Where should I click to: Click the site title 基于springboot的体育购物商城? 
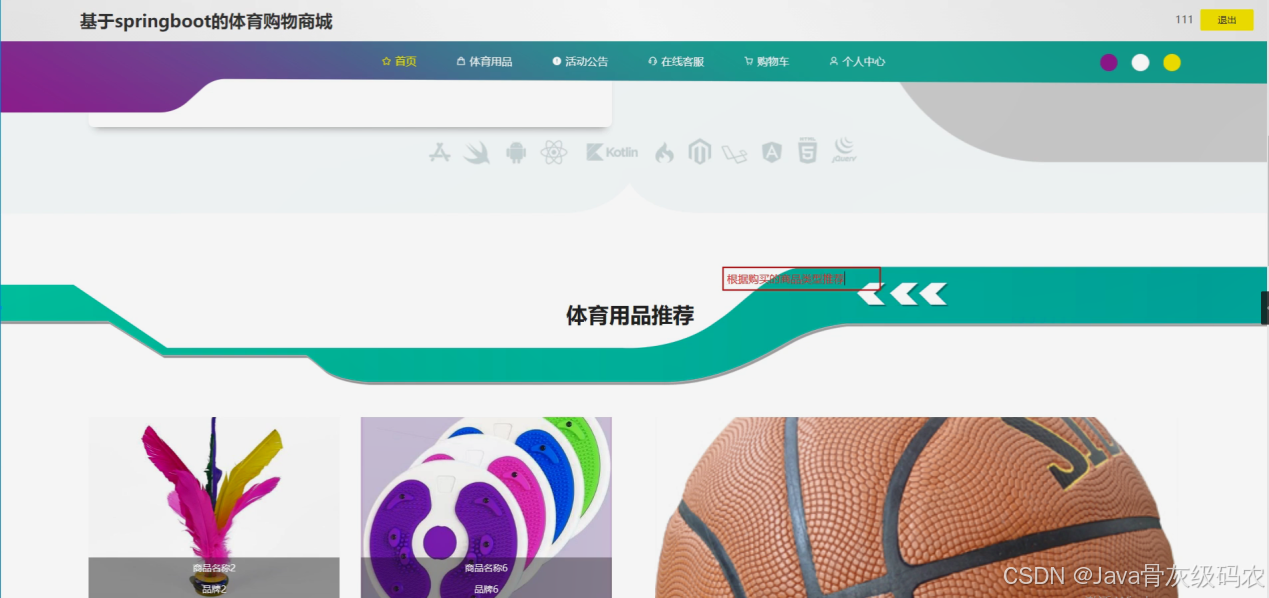tap(206, 22)
